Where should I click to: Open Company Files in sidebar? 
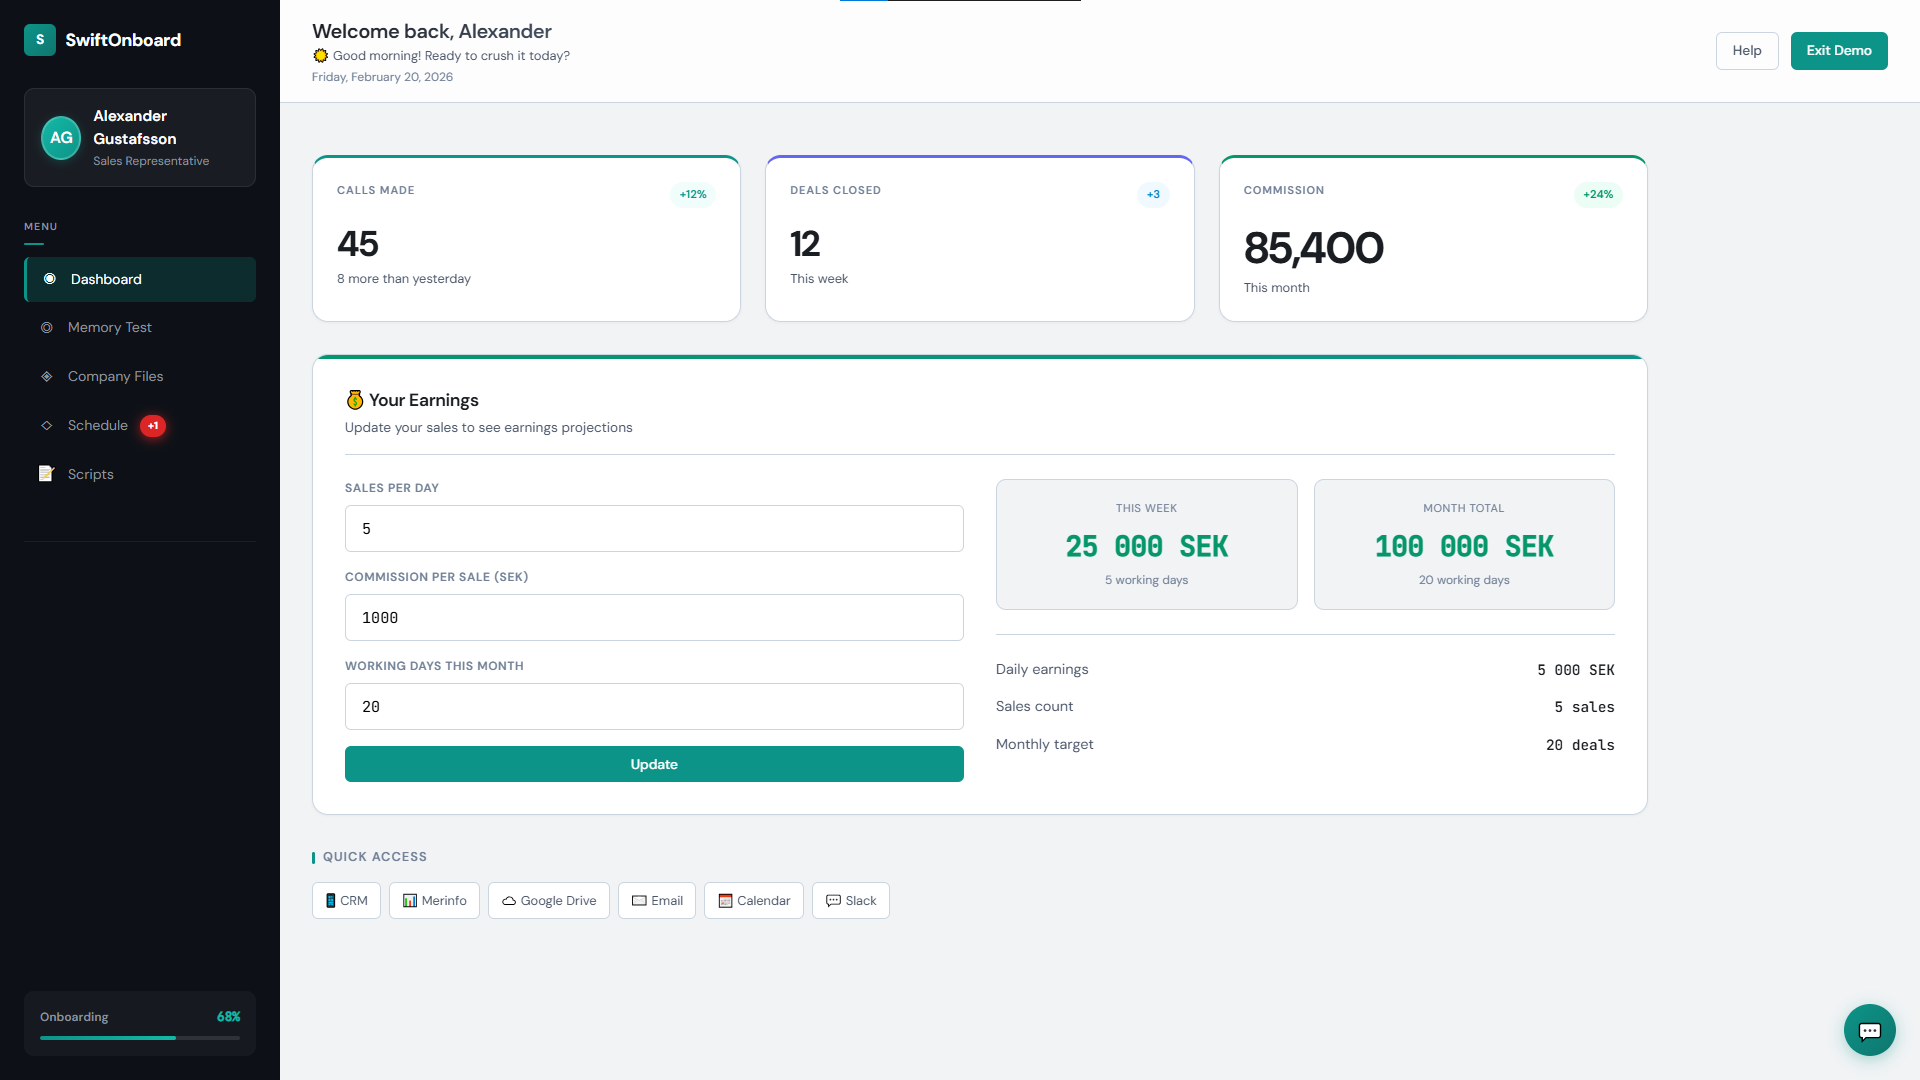pyautogui.click(x=115, y=376)
